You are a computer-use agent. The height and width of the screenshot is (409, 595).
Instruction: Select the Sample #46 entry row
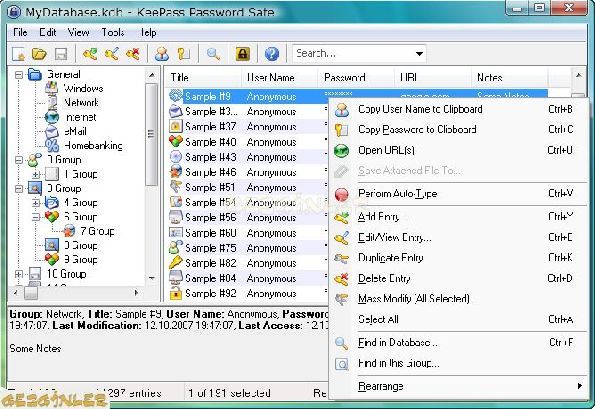pyautogui.click(x=247, y=172)
